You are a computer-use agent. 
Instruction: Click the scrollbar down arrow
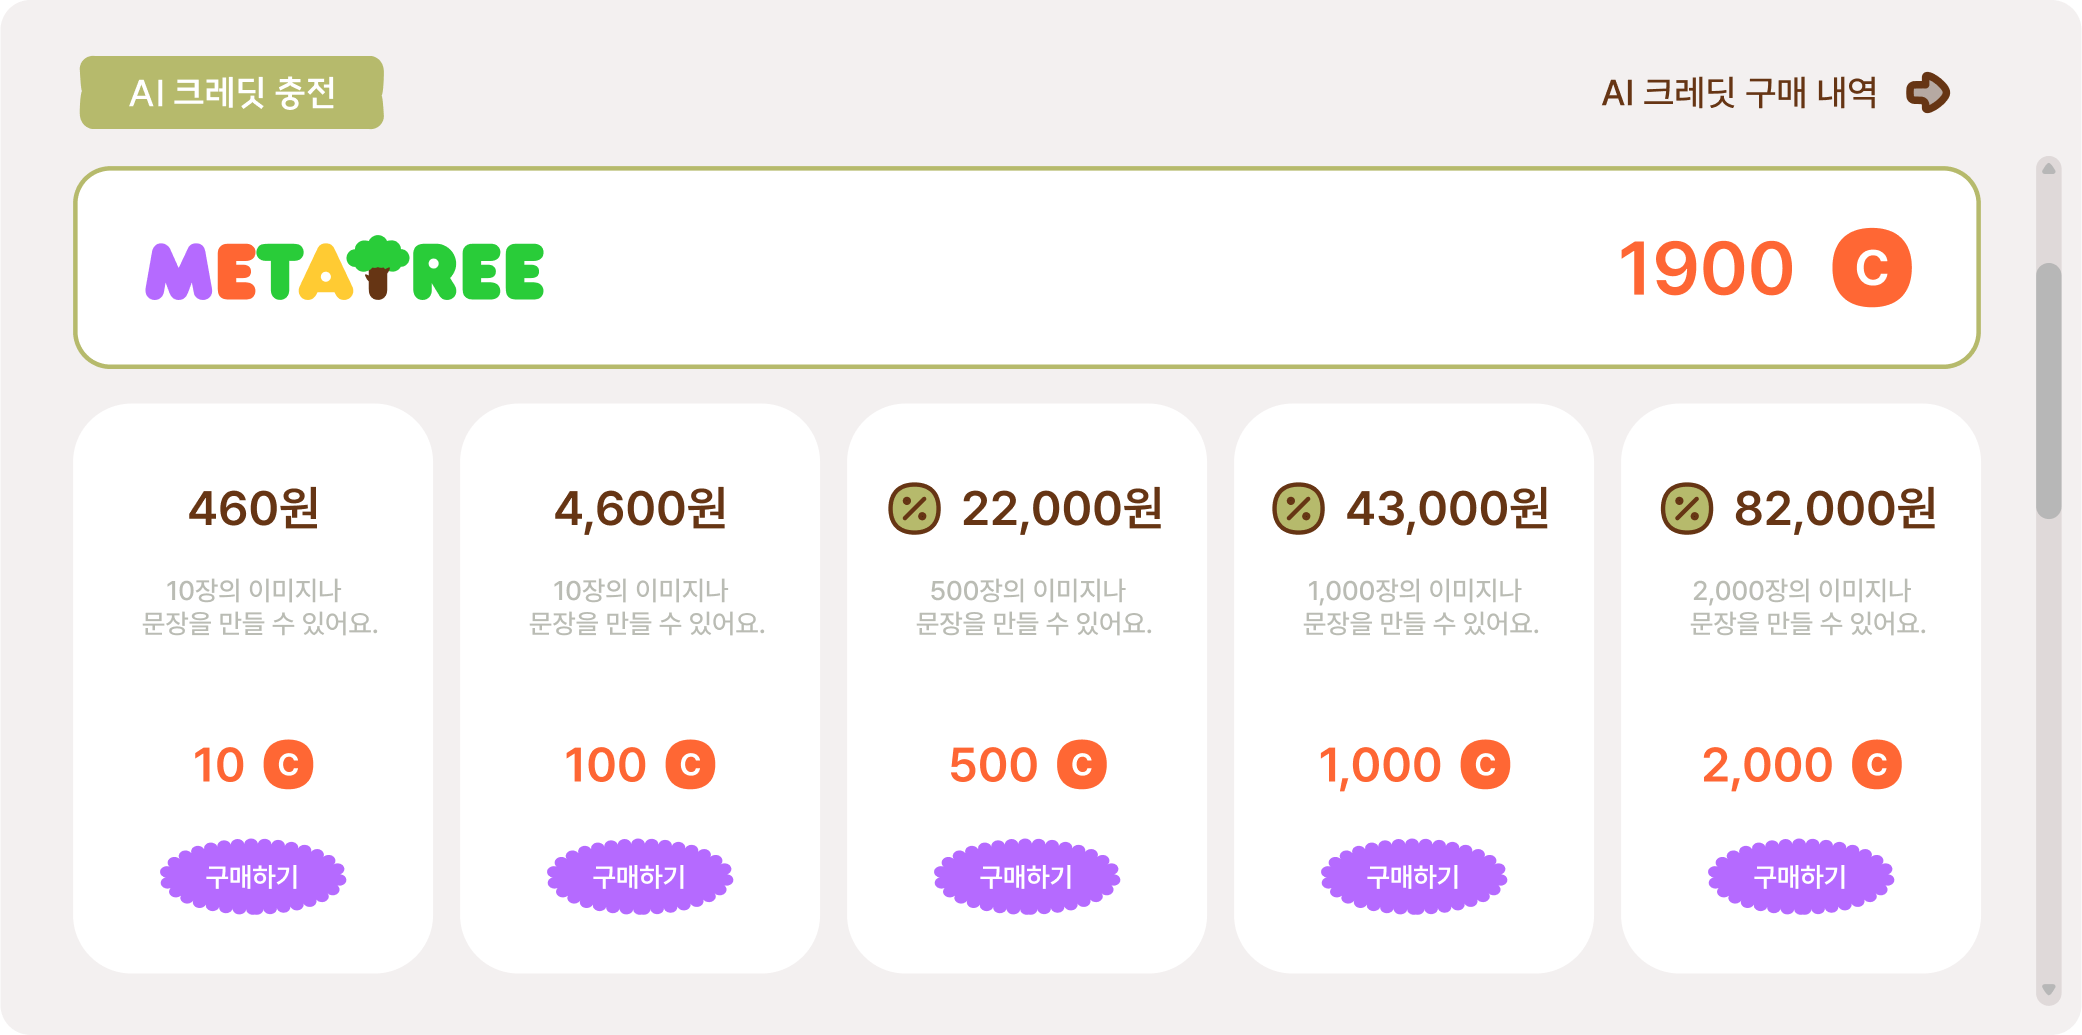coord(2048,990)
